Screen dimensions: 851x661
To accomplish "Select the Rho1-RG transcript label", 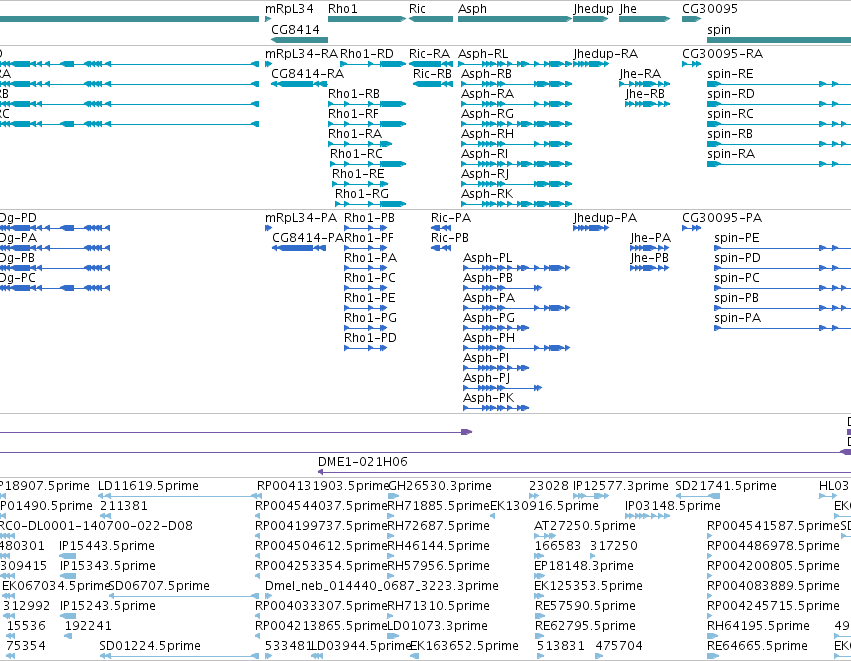I will (362, 194).
